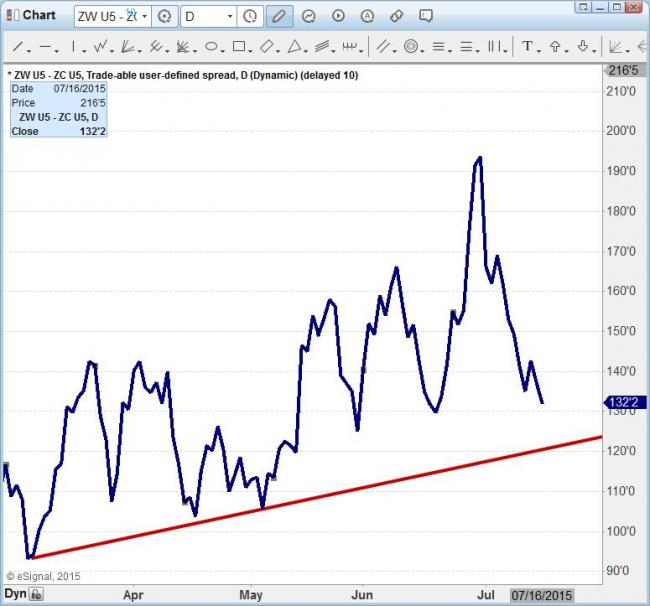
Task: Expand the up arrow marker options arrow
Action: click(567, 51)
